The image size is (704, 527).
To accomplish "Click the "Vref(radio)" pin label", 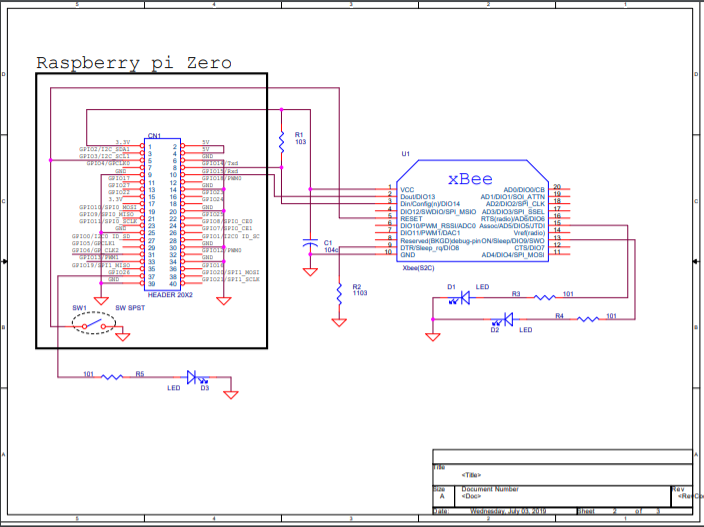I will [x=529, y=233].
